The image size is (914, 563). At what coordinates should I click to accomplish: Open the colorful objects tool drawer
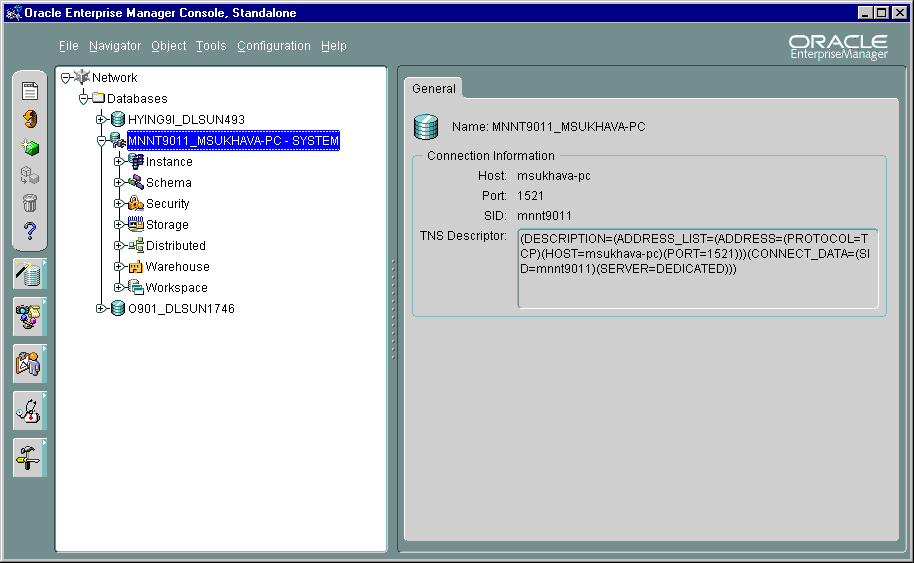30,317
